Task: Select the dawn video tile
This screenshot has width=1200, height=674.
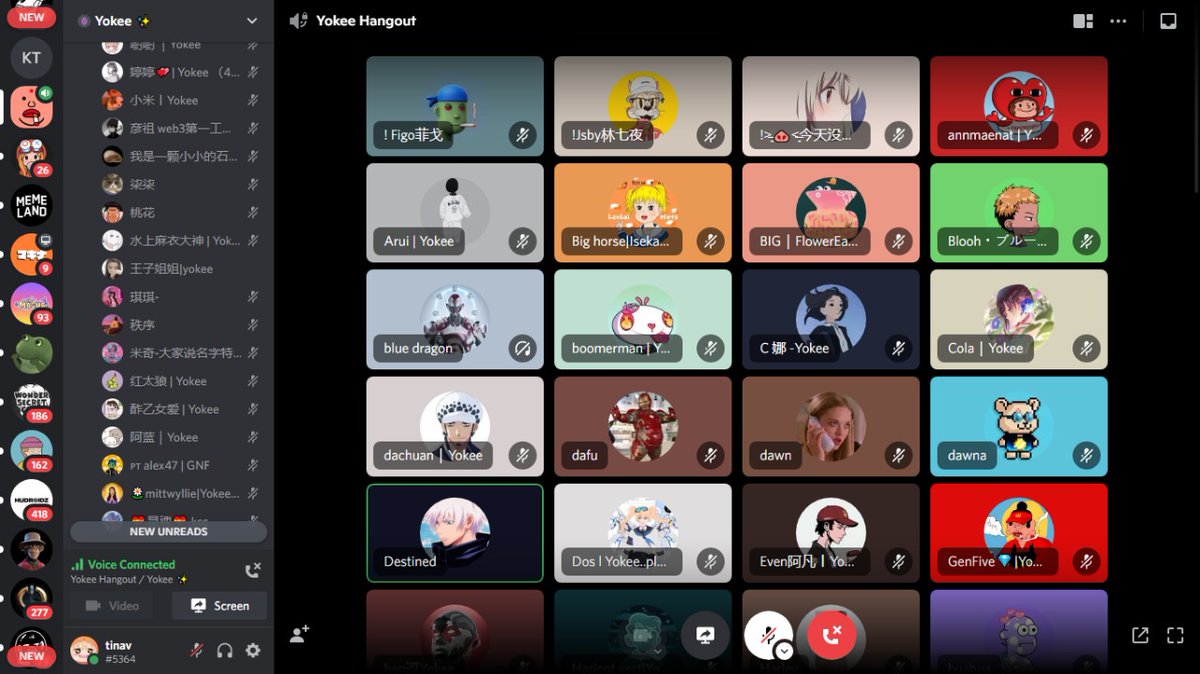Action: click(831, 426)
